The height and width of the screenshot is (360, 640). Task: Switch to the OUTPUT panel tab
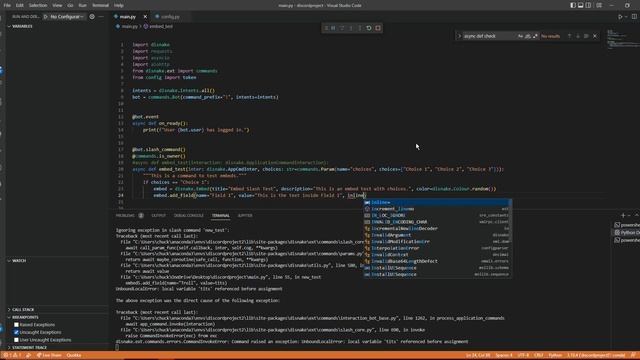point(159,216)
